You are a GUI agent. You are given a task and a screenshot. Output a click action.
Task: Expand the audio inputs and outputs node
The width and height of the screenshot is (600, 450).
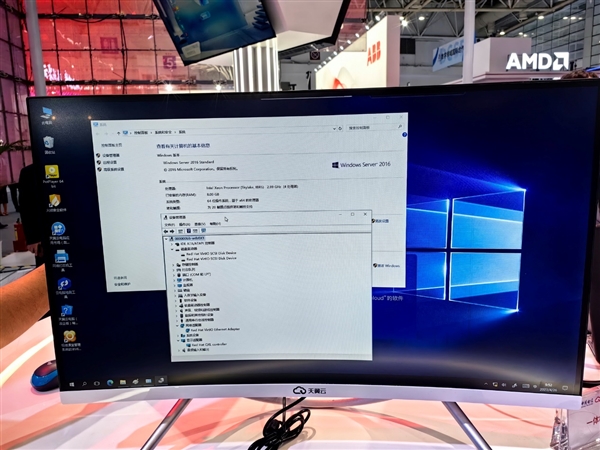click(179, 350)
